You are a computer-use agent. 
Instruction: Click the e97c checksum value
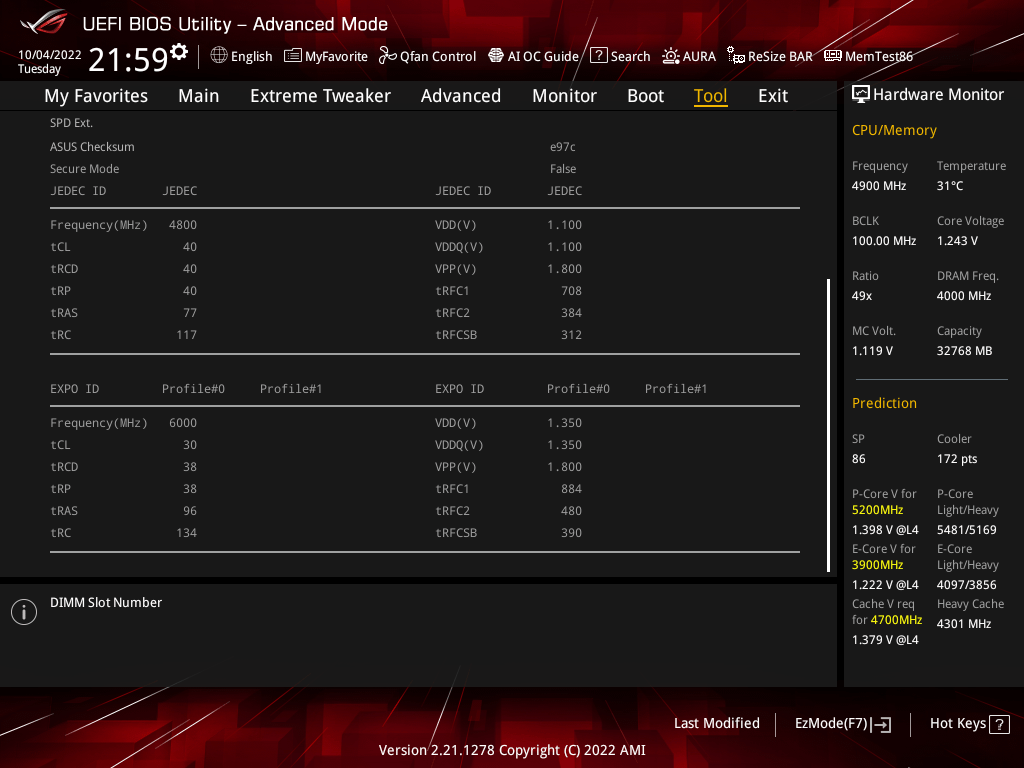pyautogui.click(x=562, y=147)
